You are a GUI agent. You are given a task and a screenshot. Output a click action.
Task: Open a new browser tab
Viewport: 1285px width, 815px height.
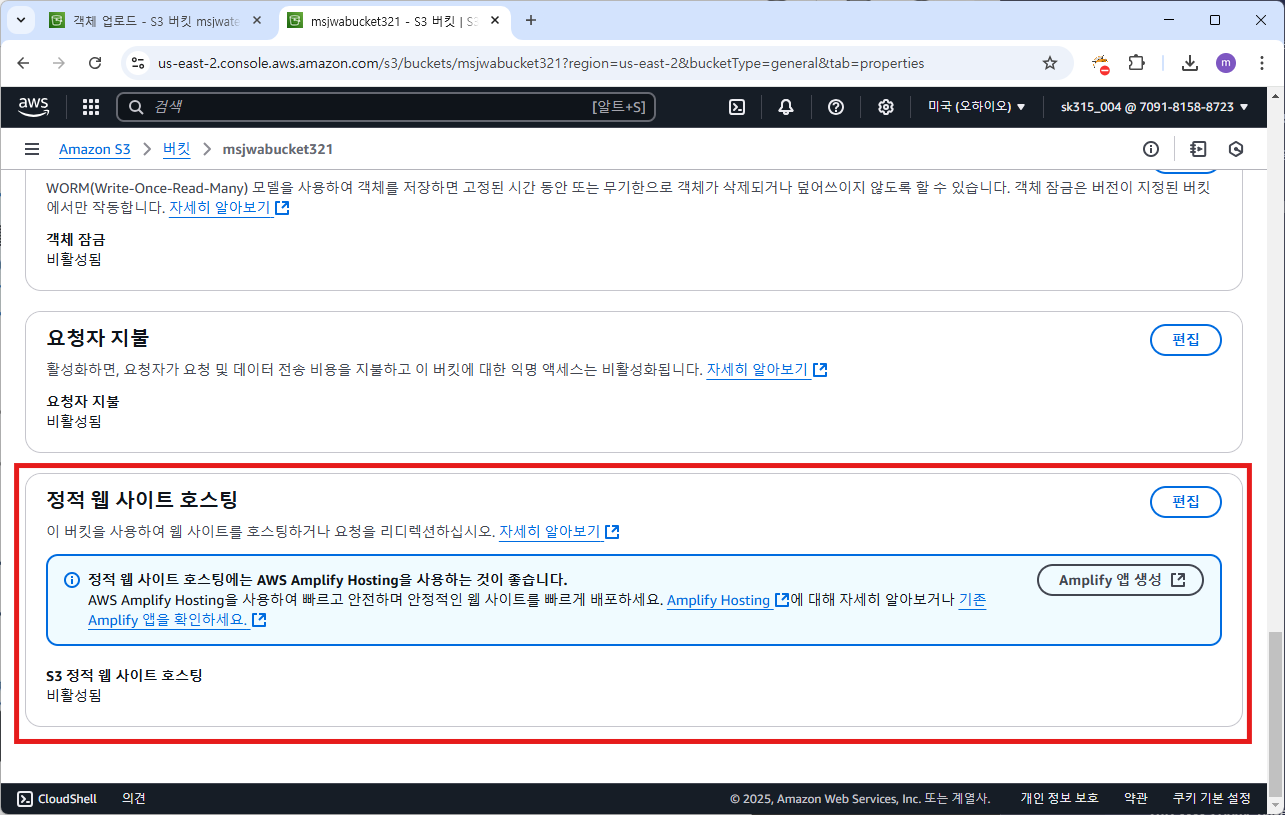531,20
